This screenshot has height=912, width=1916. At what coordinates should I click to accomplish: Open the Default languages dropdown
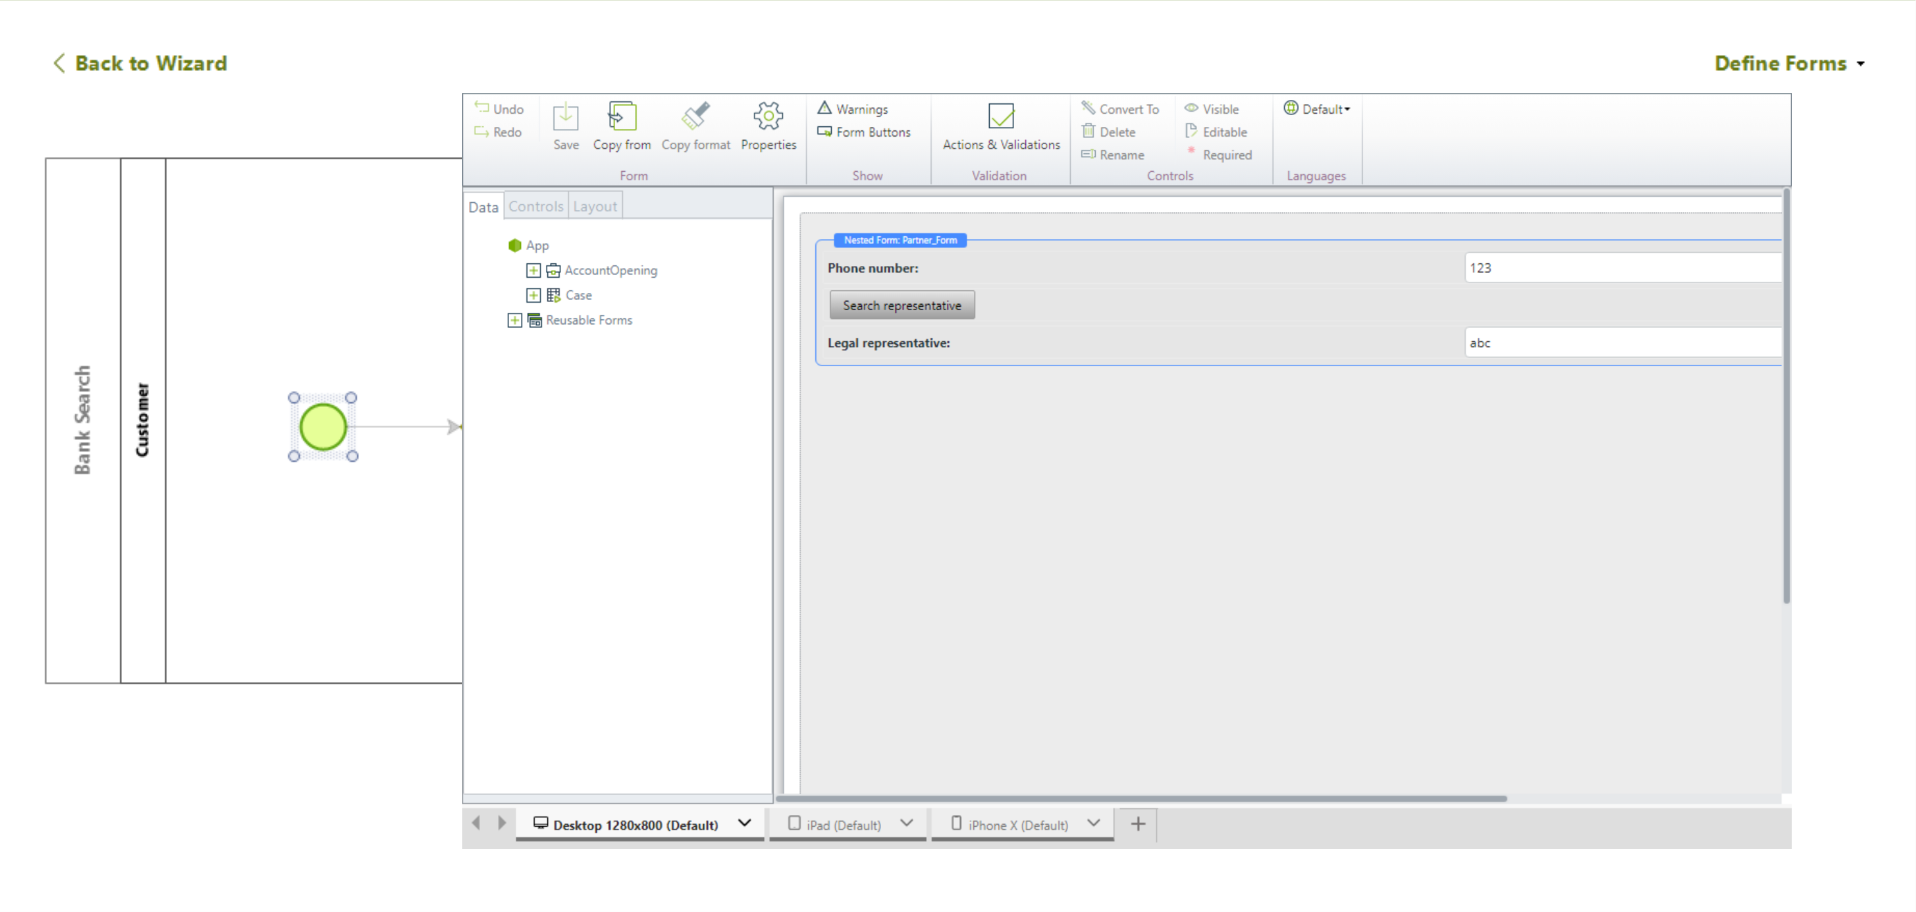pos(1318,109)
